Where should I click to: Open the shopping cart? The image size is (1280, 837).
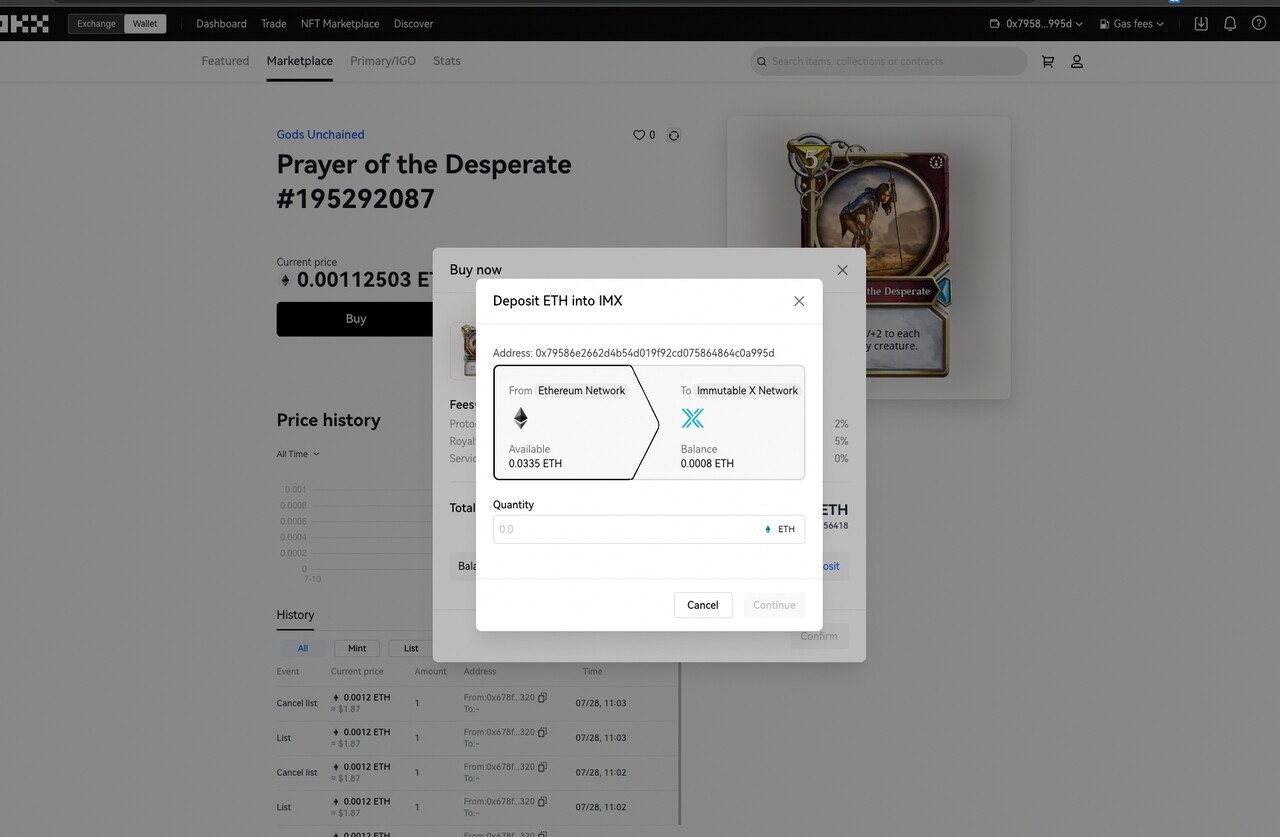pyautogui.click(x=1048, y=61)
